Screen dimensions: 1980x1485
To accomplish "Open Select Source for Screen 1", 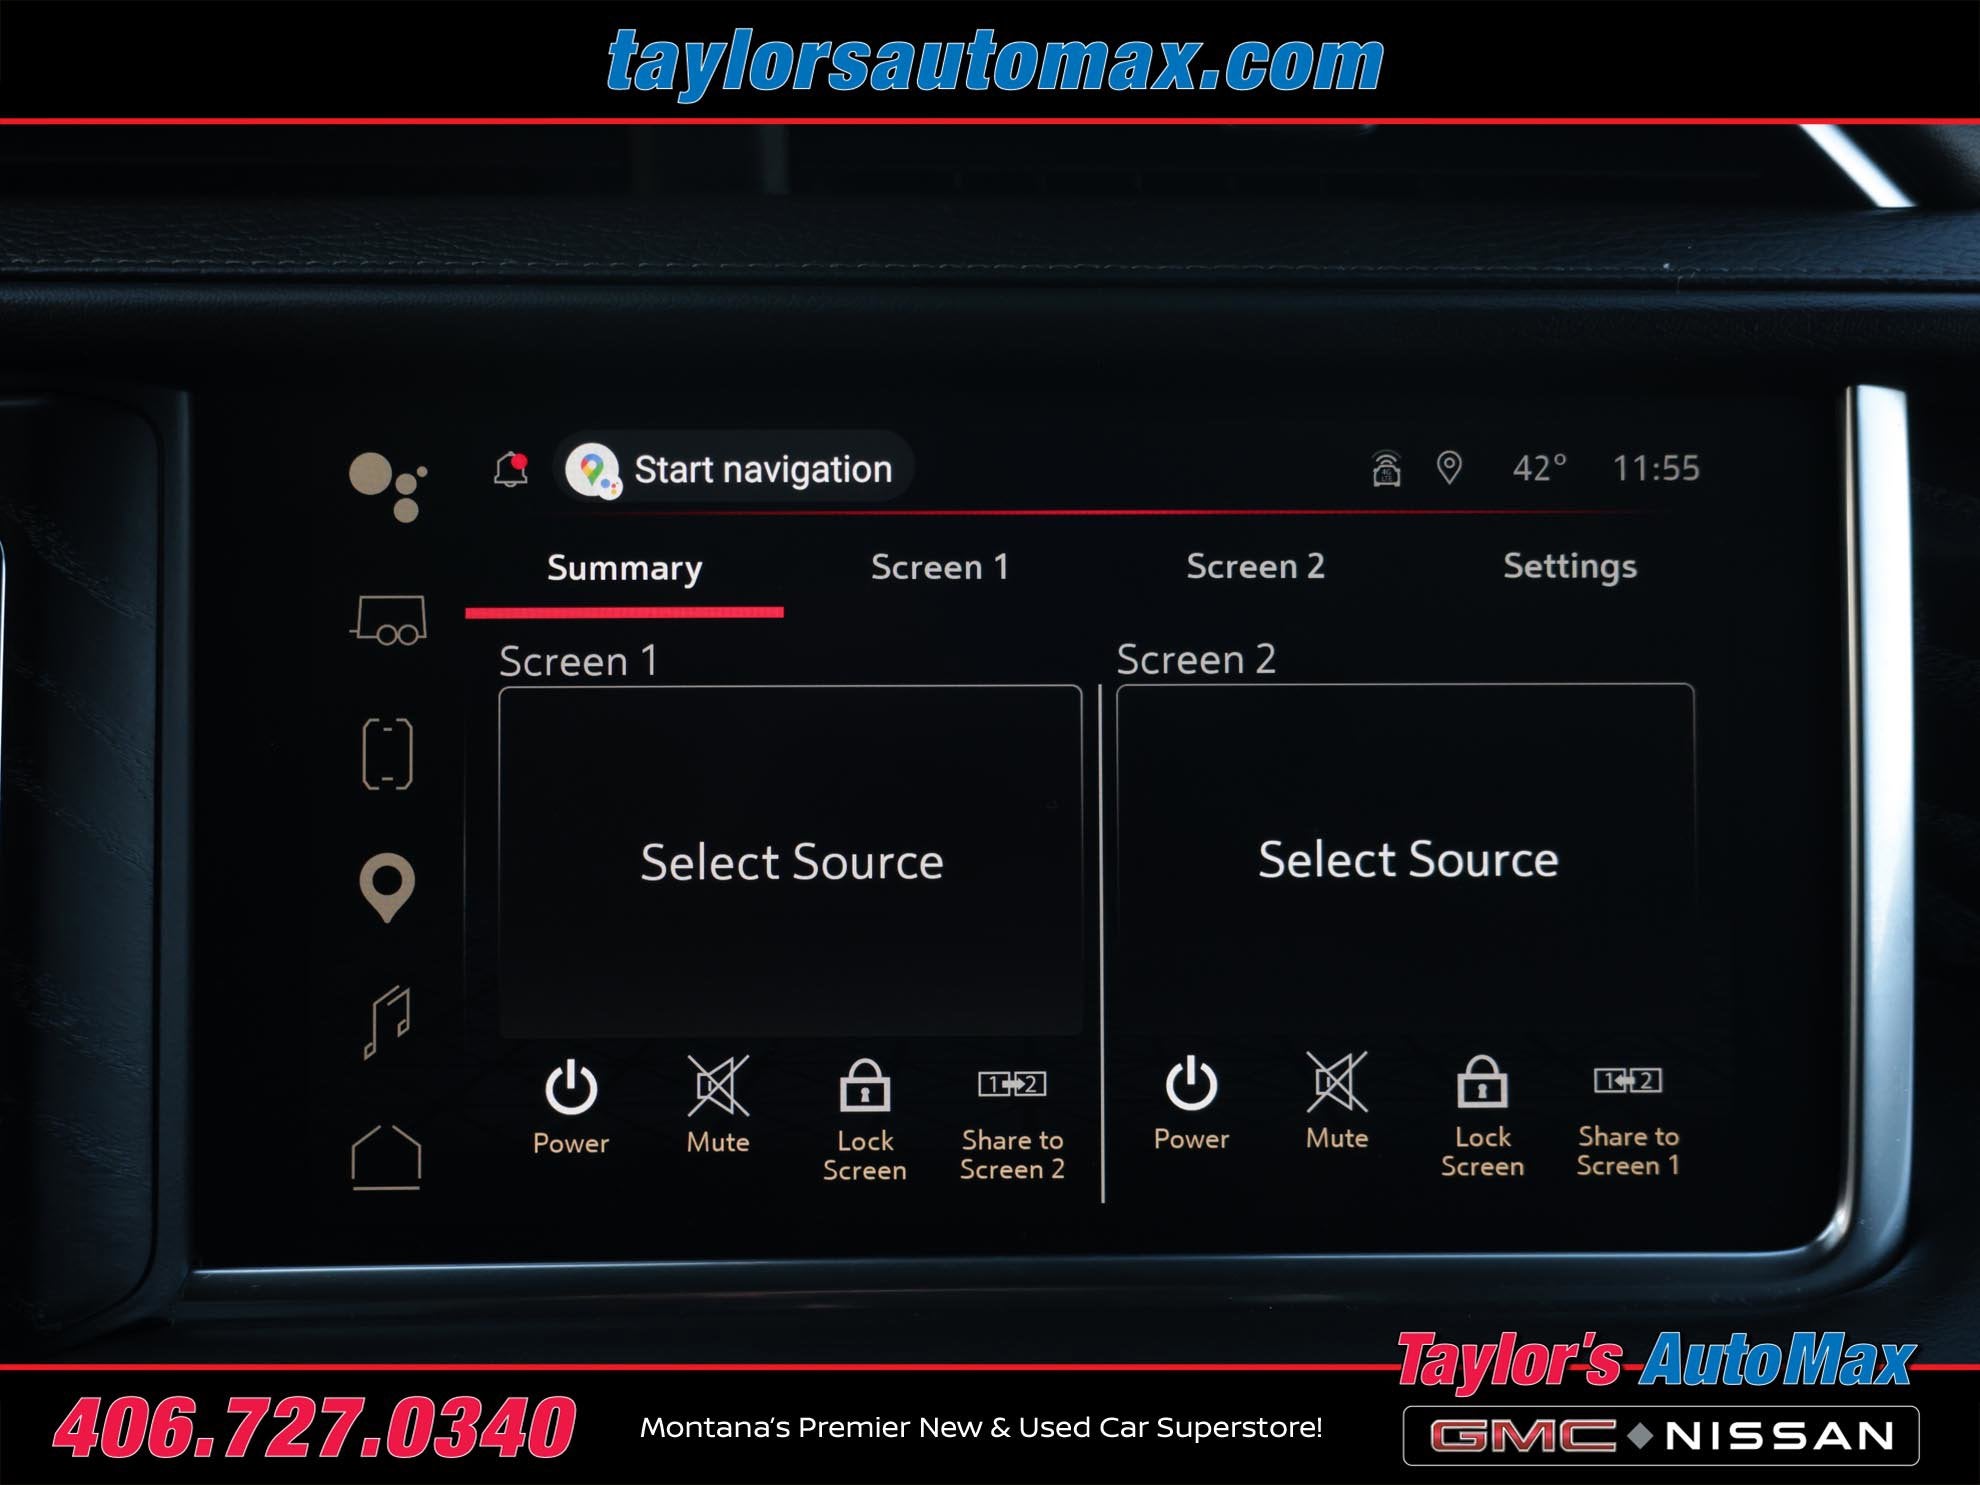I will coord(790,860).
